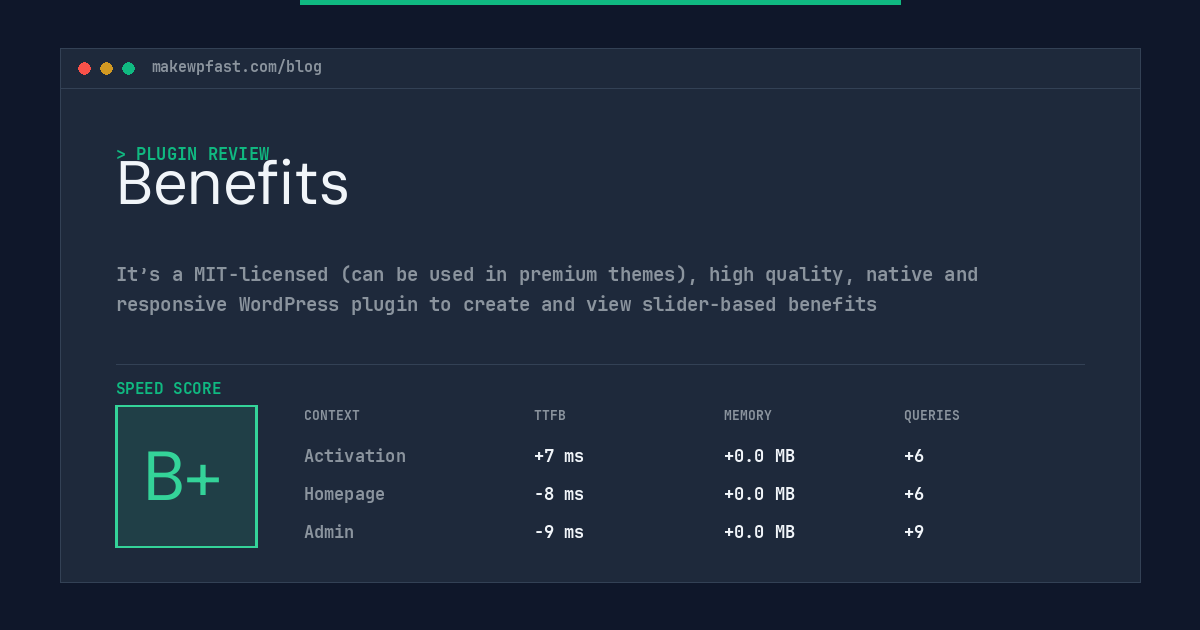Click Homepage row '+6' queries value

(914, 494)
